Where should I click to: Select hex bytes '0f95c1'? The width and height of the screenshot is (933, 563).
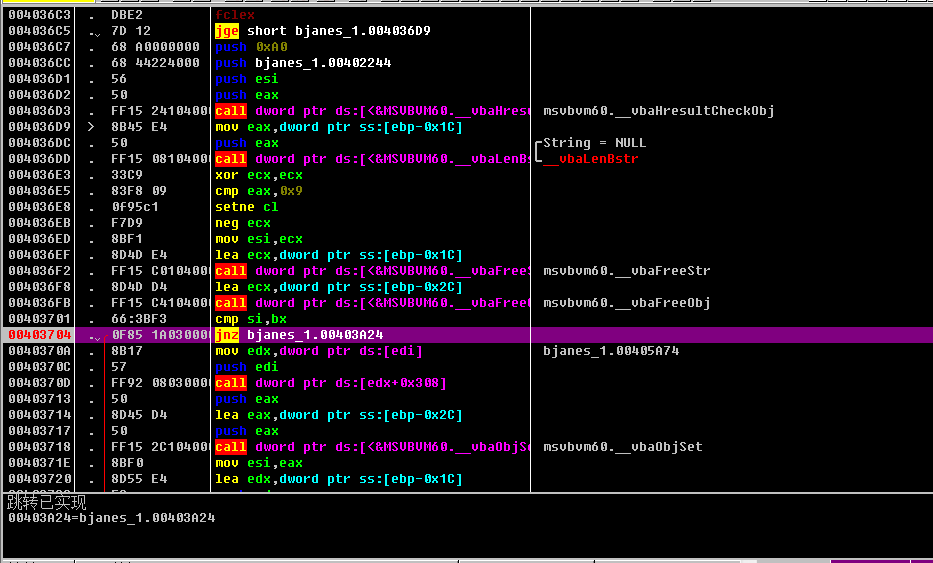point(135,207)
